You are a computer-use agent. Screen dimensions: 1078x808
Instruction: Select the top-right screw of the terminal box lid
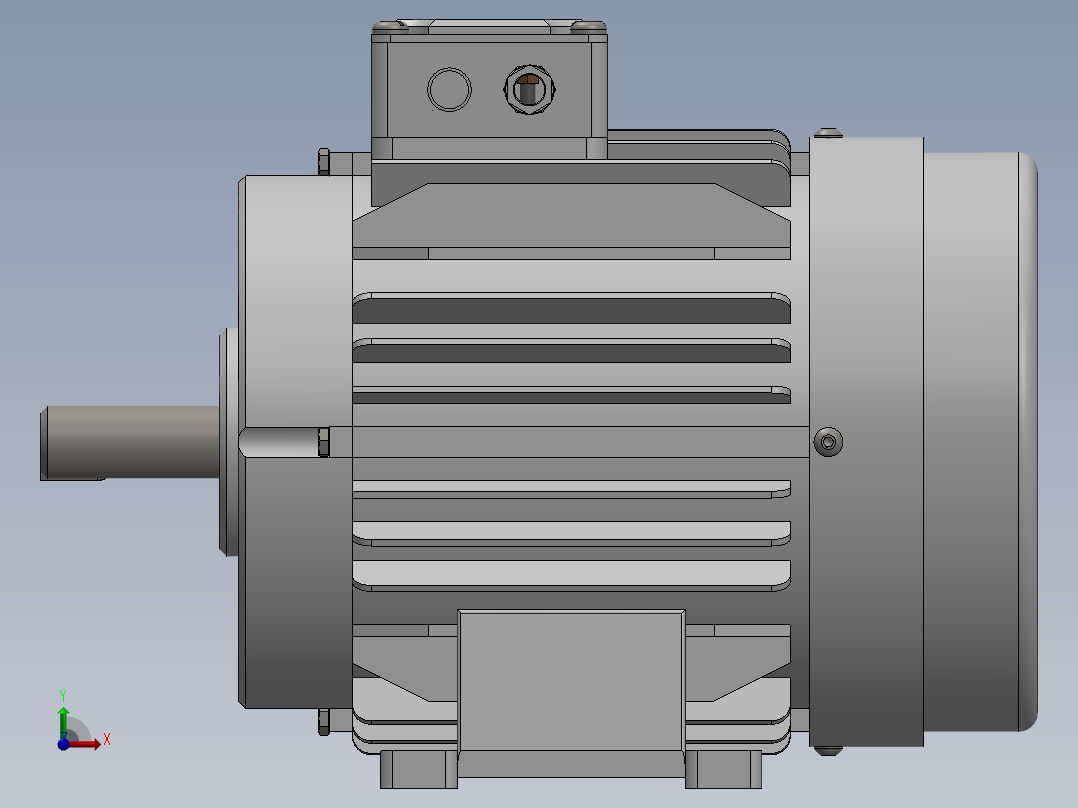click(588, 26)
